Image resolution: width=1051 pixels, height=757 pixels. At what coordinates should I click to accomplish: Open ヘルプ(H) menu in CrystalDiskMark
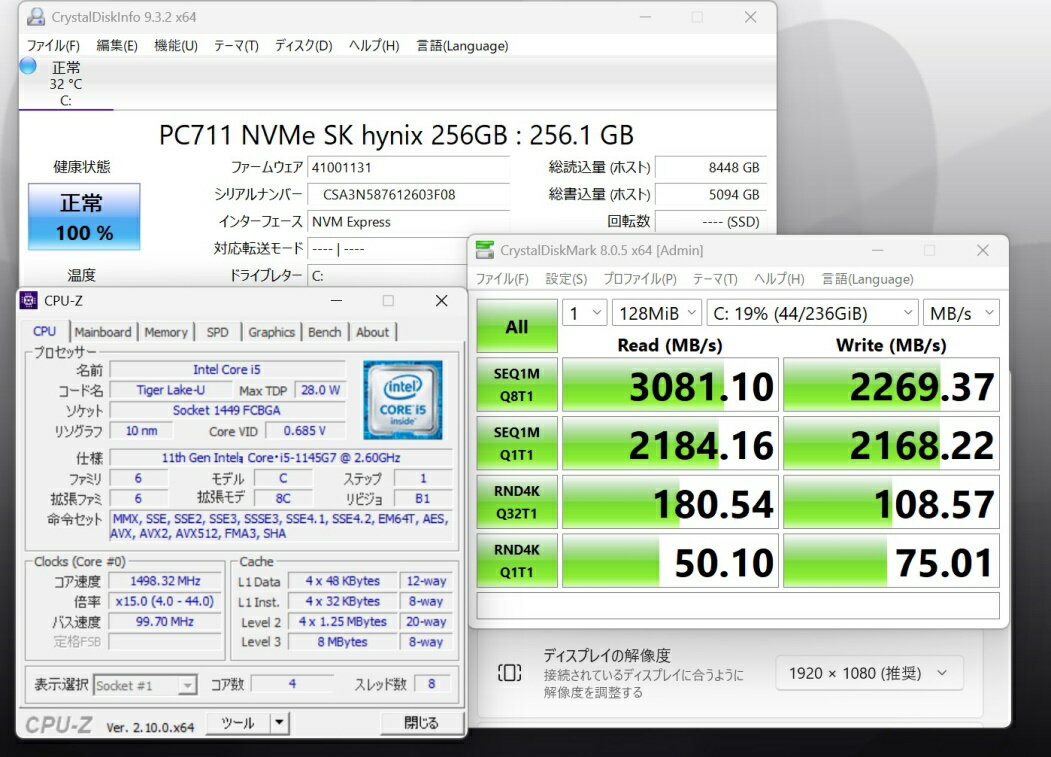779,279
